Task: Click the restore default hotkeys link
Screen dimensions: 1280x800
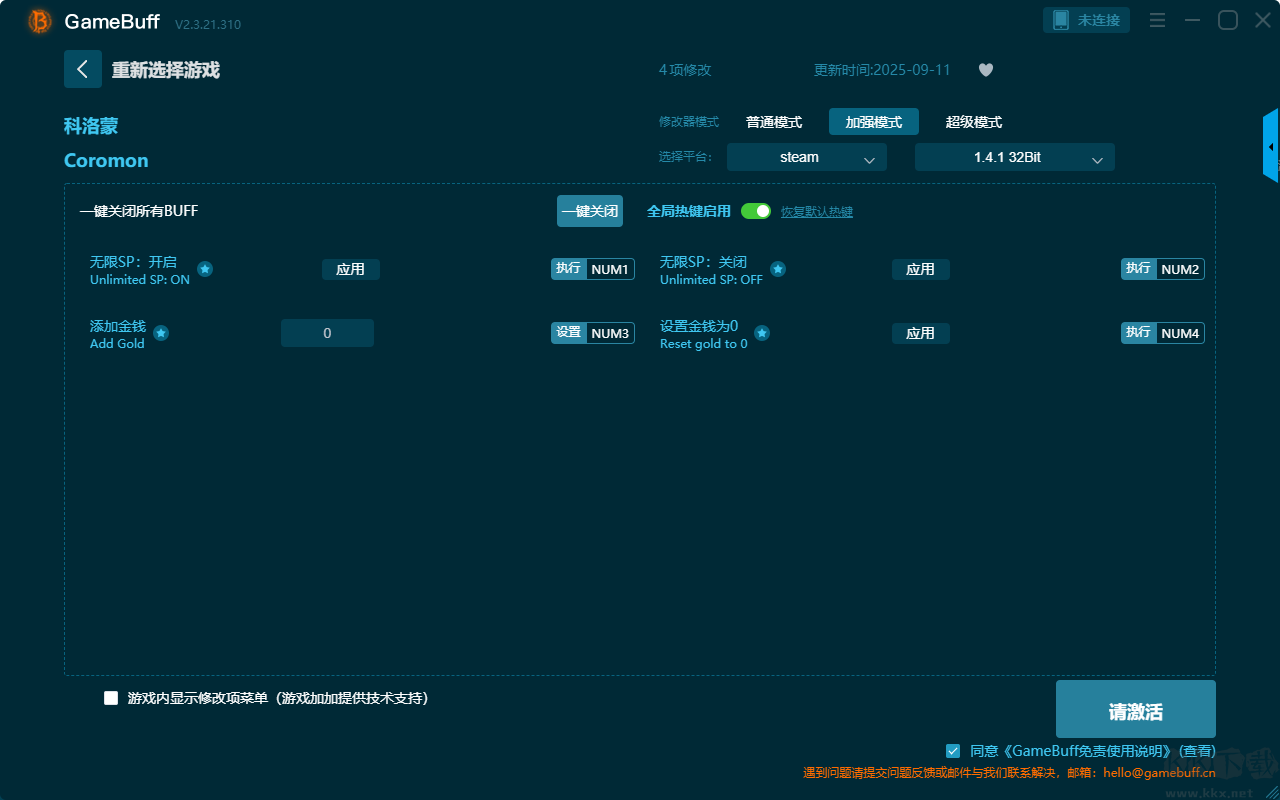Action: (x=817, y=212)
